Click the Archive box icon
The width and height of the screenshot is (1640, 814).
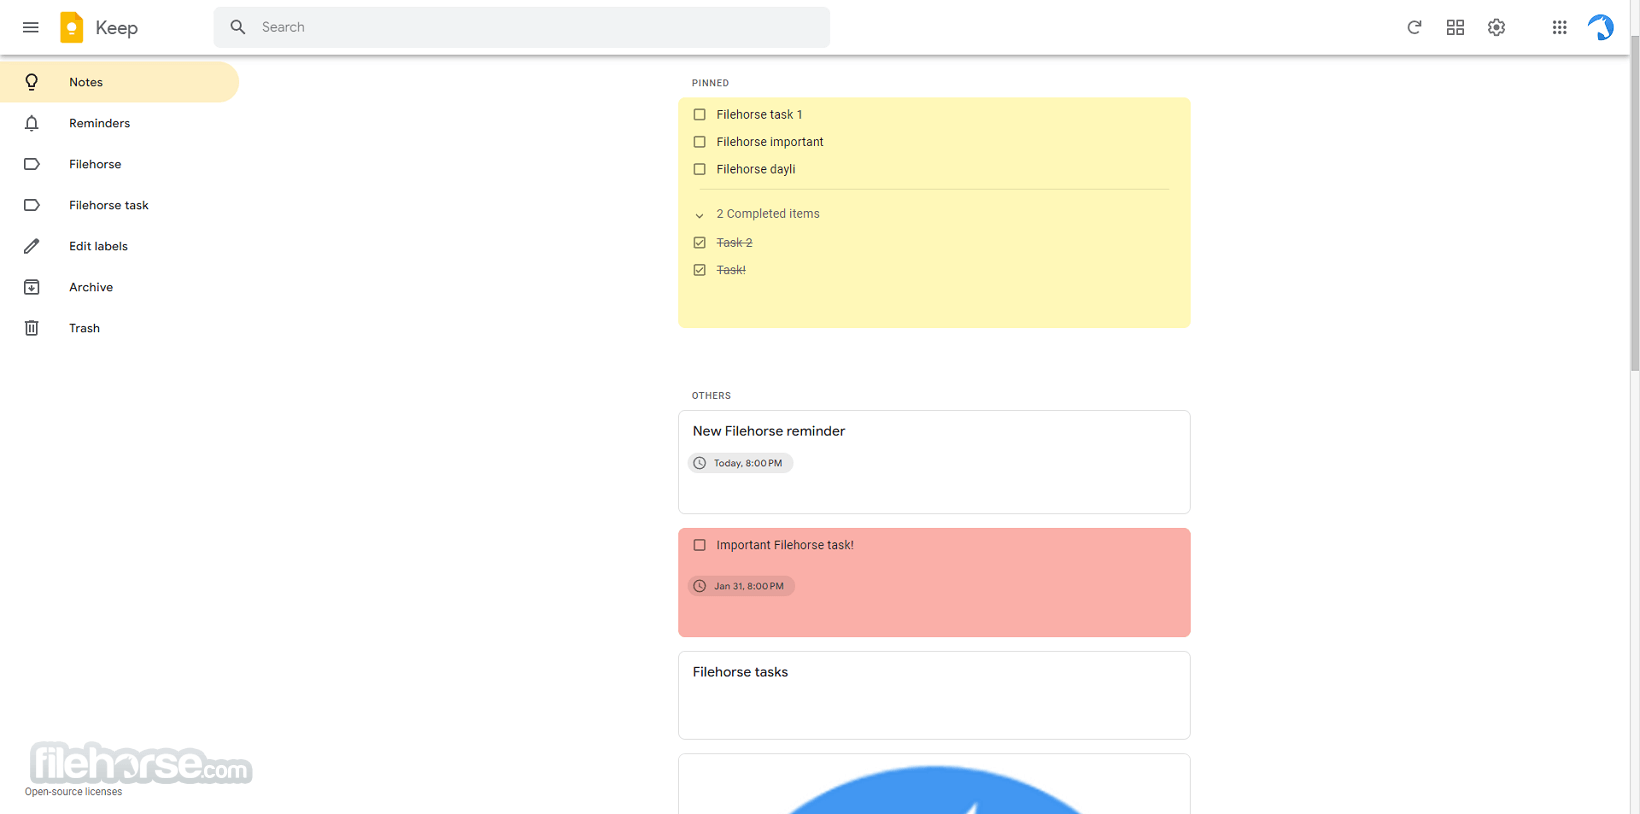tap(32, 287)
